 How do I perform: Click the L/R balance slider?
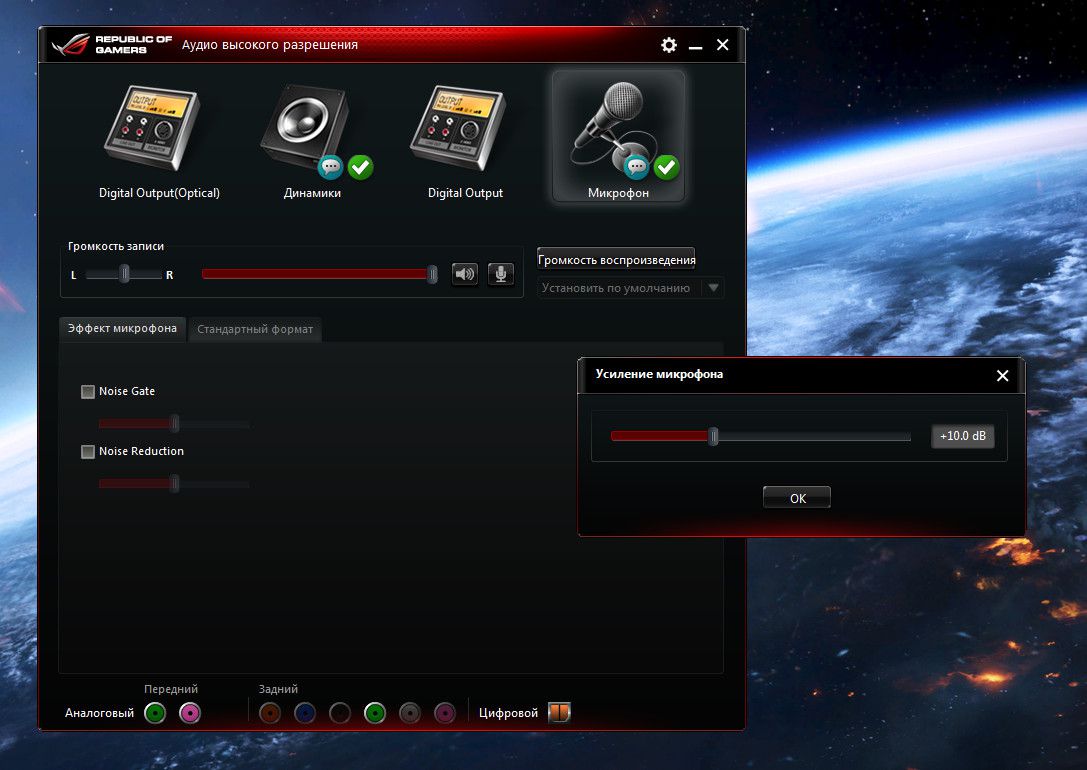(124, 274)
